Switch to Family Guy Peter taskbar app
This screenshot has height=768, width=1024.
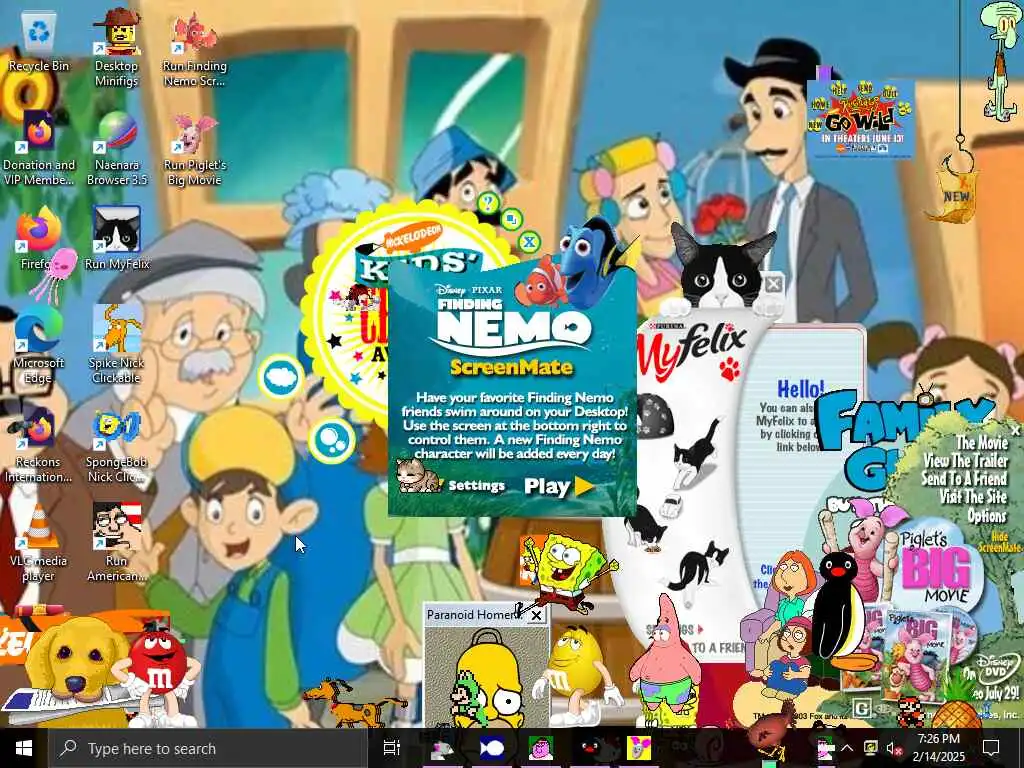click(541, 748)
